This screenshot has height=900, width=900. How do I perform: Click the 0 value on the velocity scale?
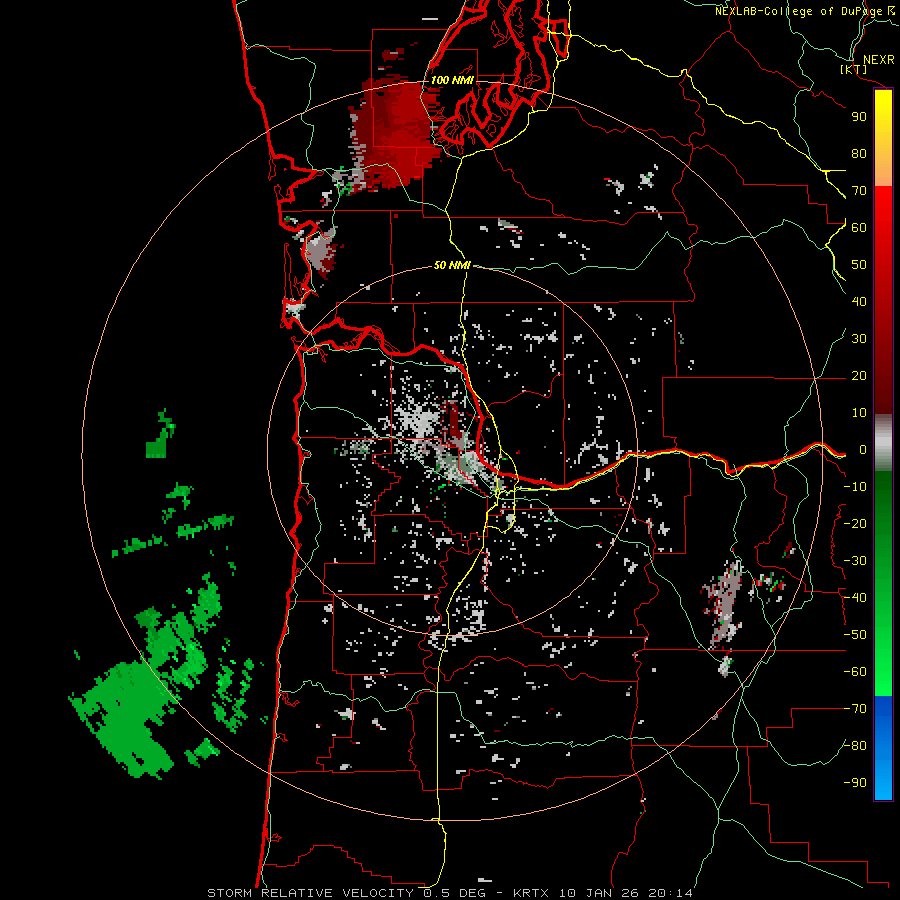(x=863, y=450)
